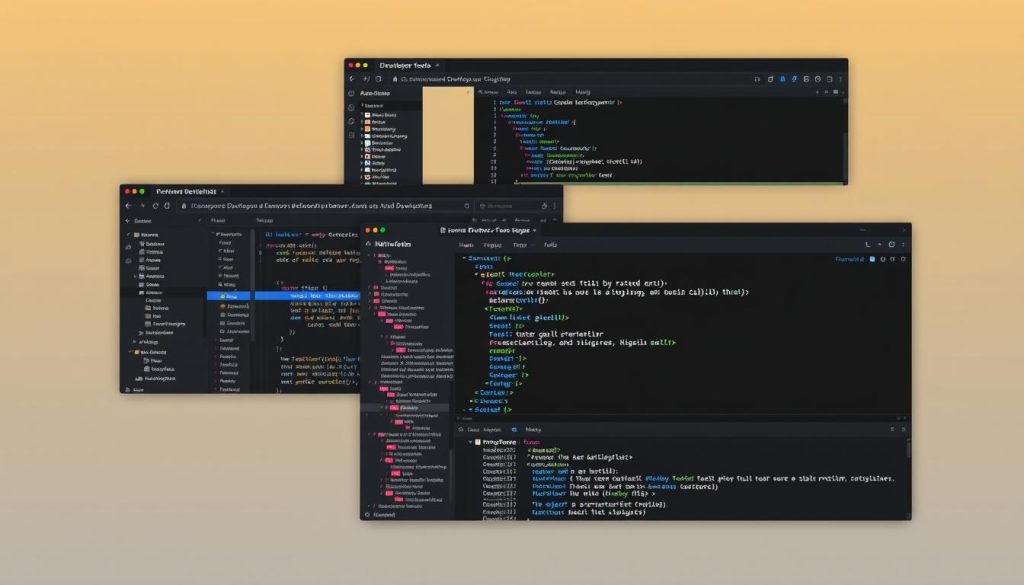Select the blue highlighted list row in left window

[x=283, y=296]
